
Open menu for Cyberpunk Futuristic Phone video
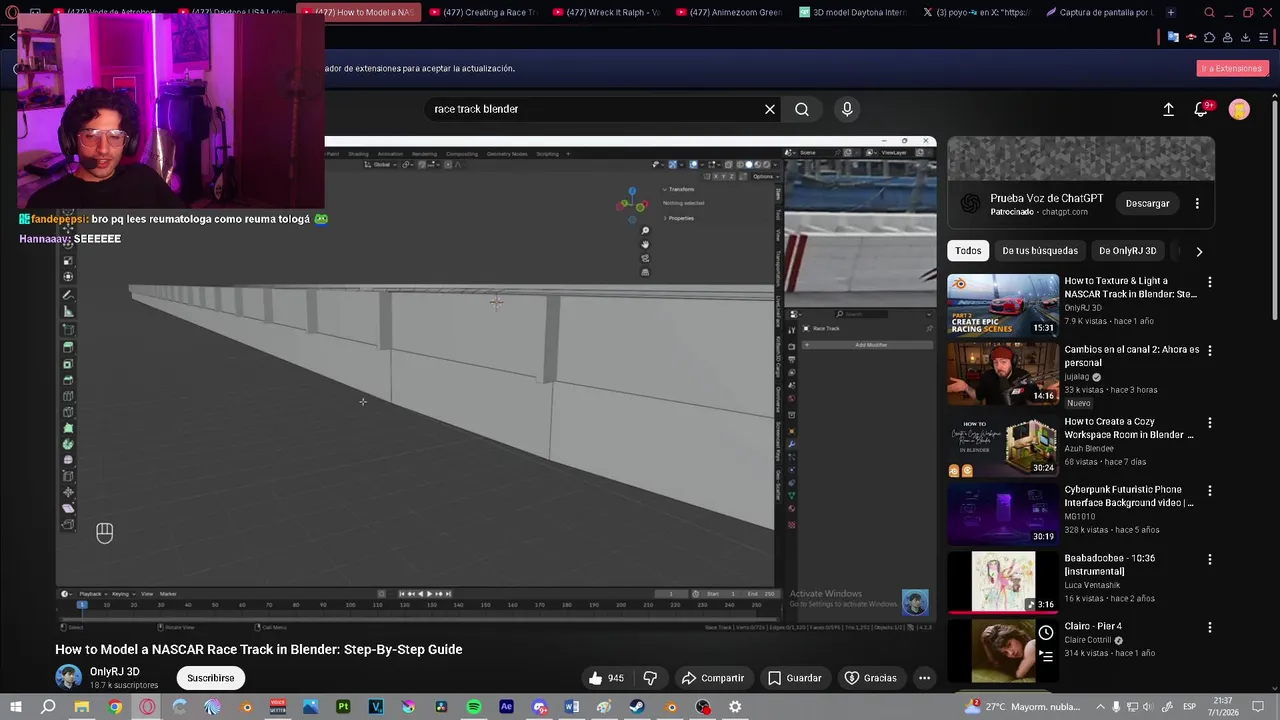click(x=1210, y=491)
